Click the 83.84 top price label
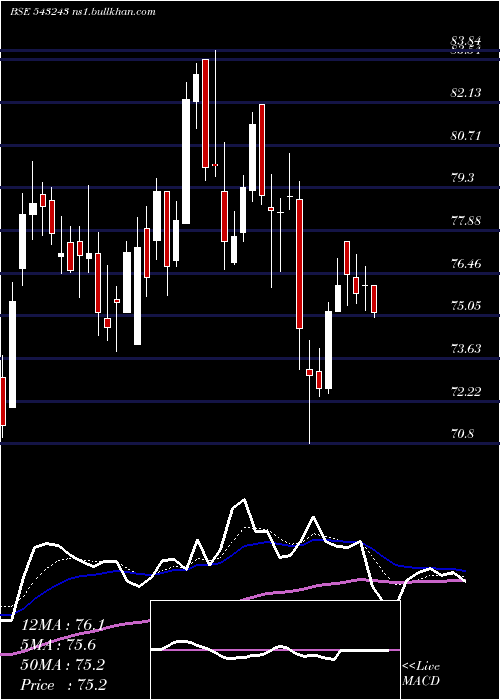Viewport: 500px width, 700px height. click(466, 42)
